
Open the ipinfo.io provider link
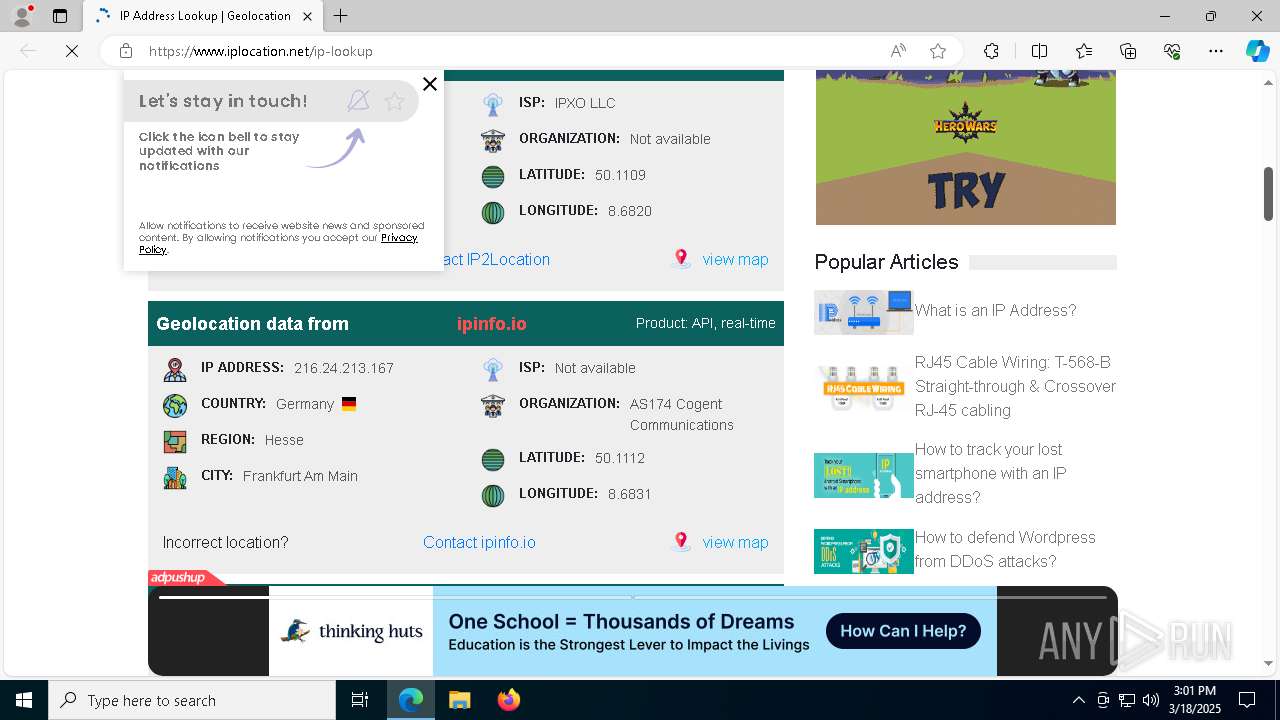pyautogui.click(x=491, y=324)
